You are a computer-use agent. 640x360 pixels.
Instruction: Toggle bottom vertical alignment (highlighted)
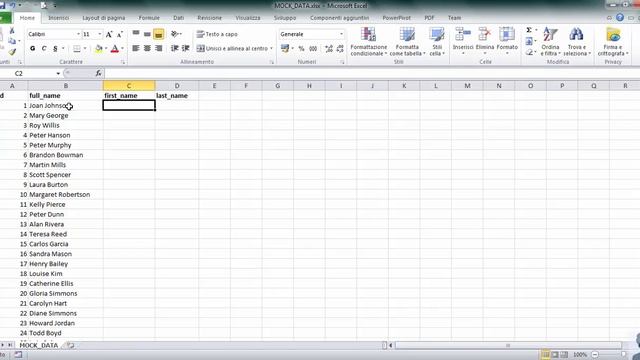tap(159, 34)
